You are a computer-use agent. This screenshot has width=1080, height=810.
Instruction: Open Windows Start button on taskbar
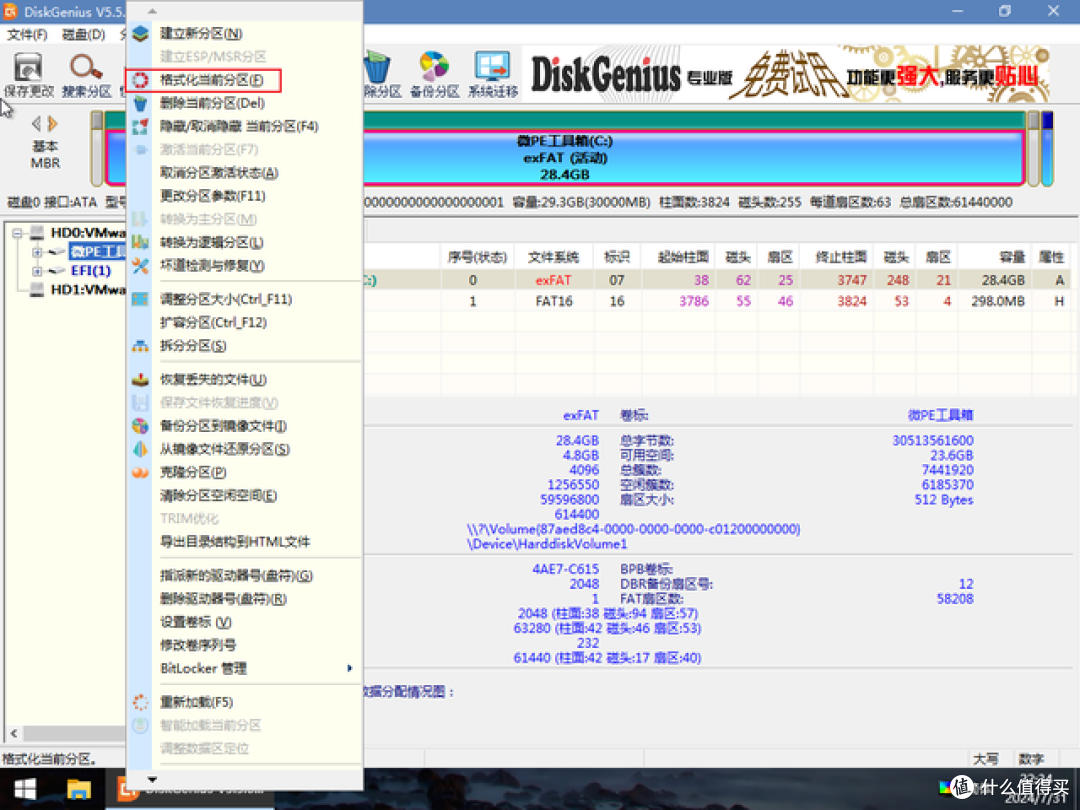point(24,789)
